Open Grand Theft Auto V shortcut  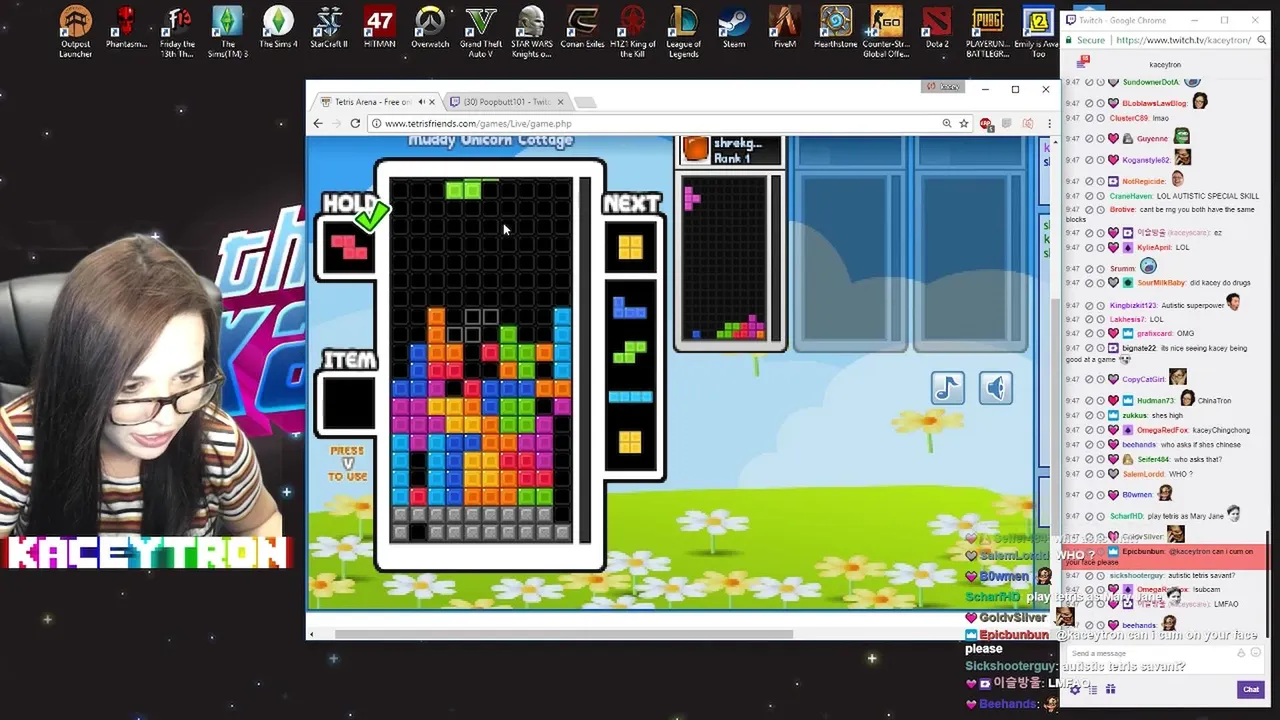481,32
